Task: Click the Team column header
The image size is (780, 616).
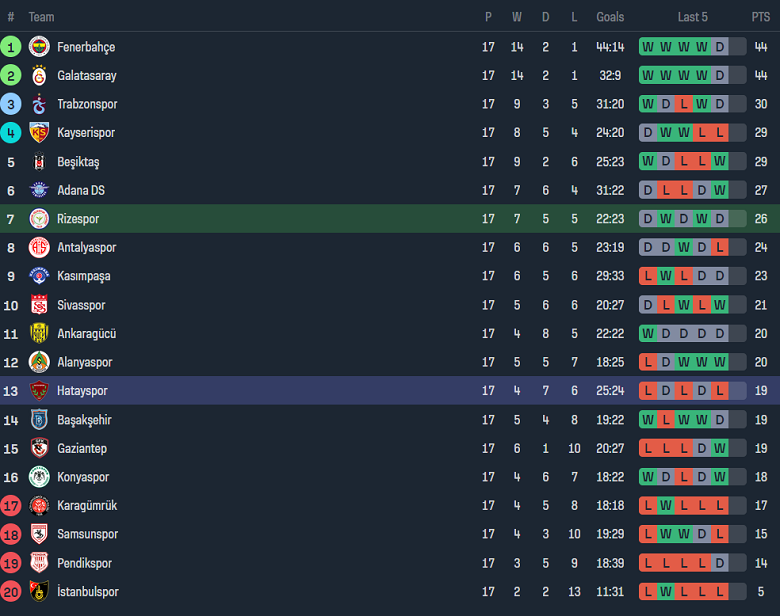Action: pos(41,17)
